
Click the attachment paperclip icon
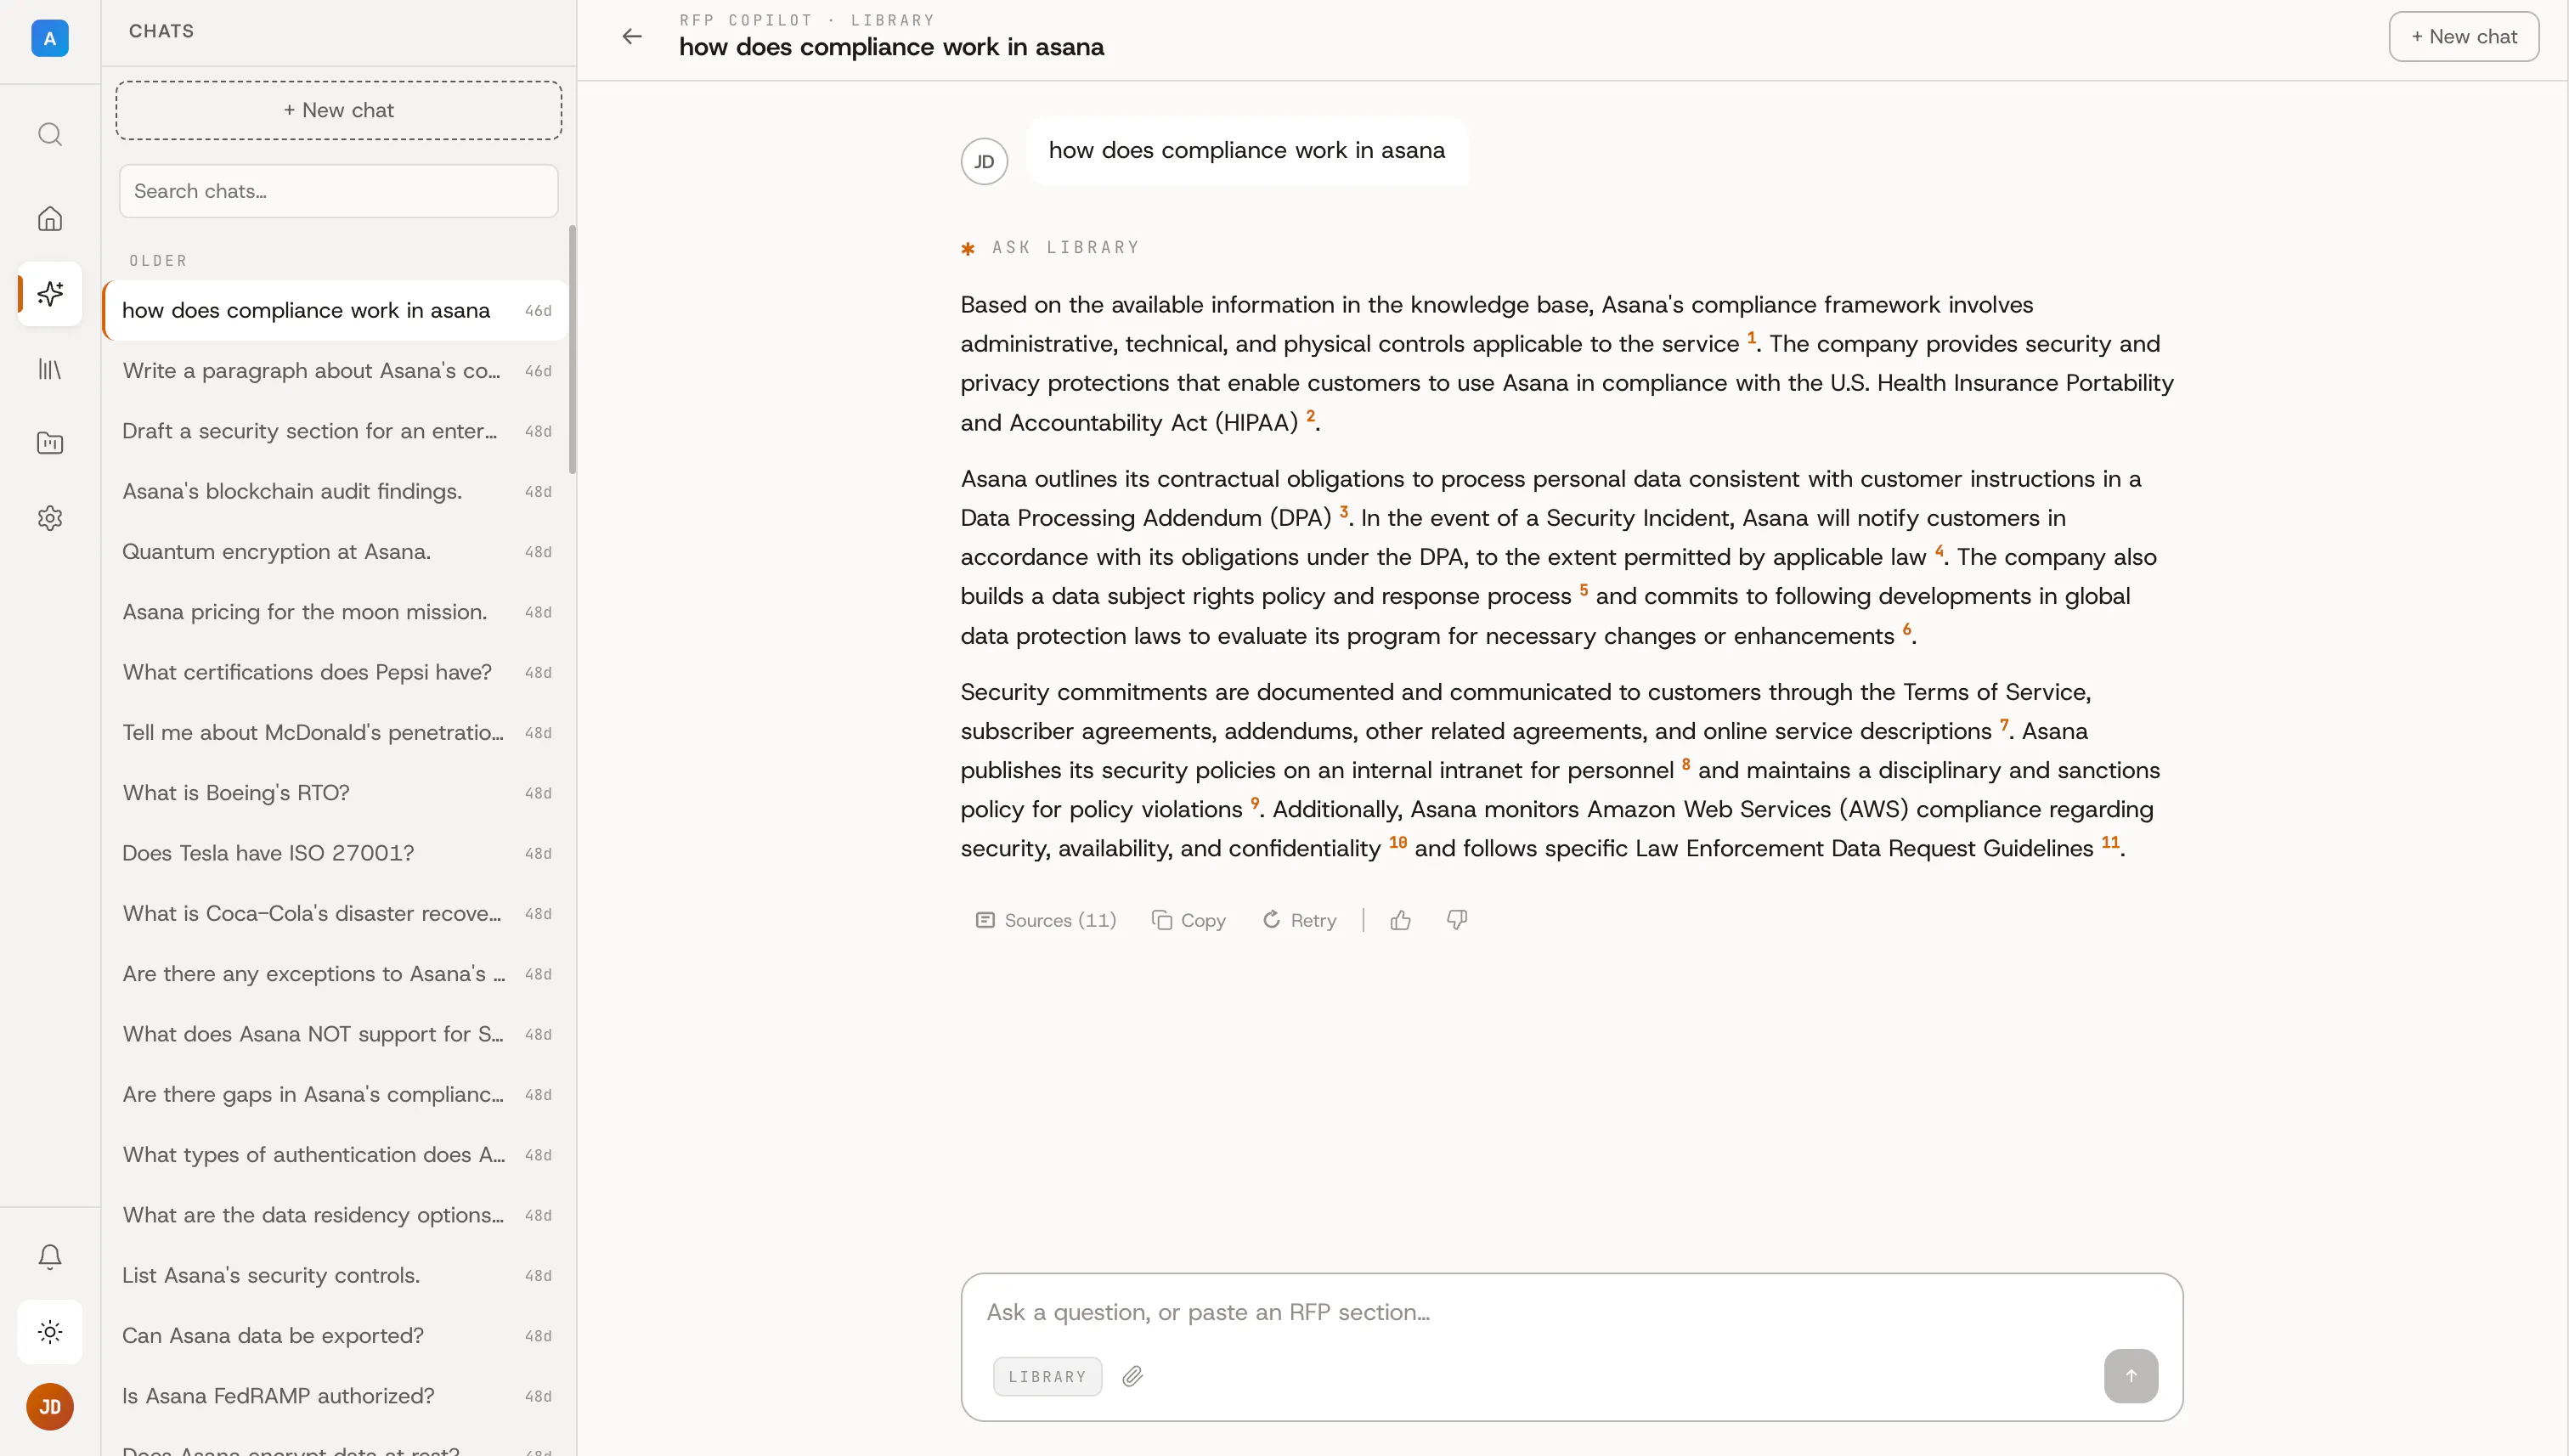point(1132,1376)
